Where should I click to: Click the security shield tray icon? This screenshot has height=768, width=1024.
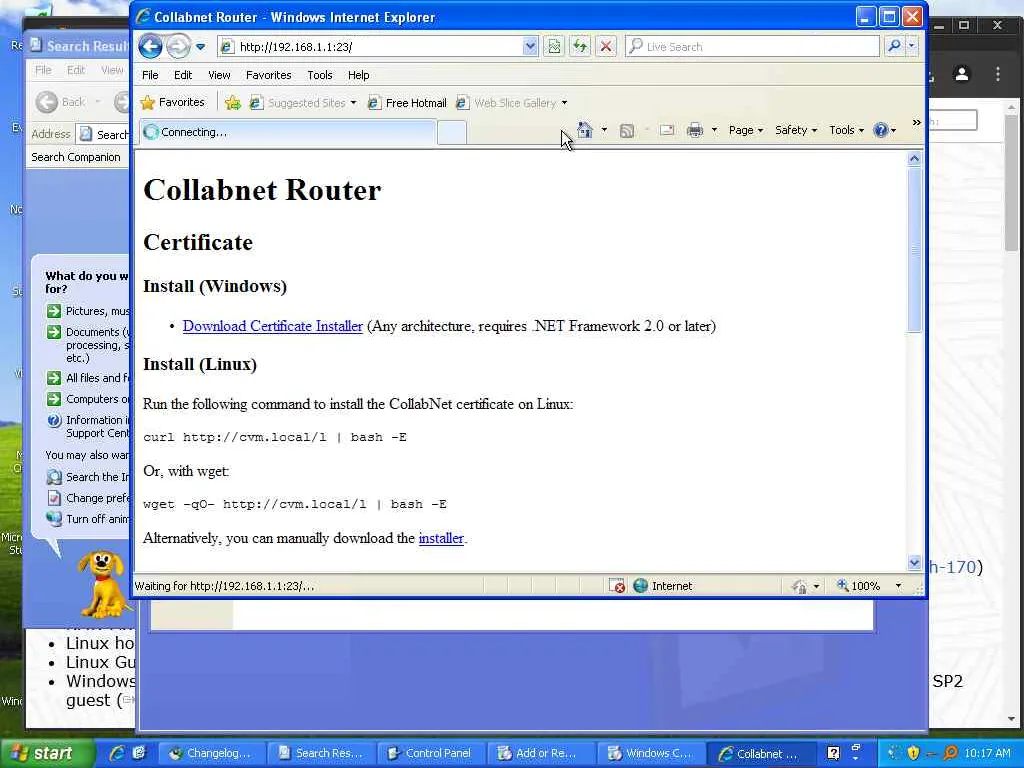click(913, 753)
